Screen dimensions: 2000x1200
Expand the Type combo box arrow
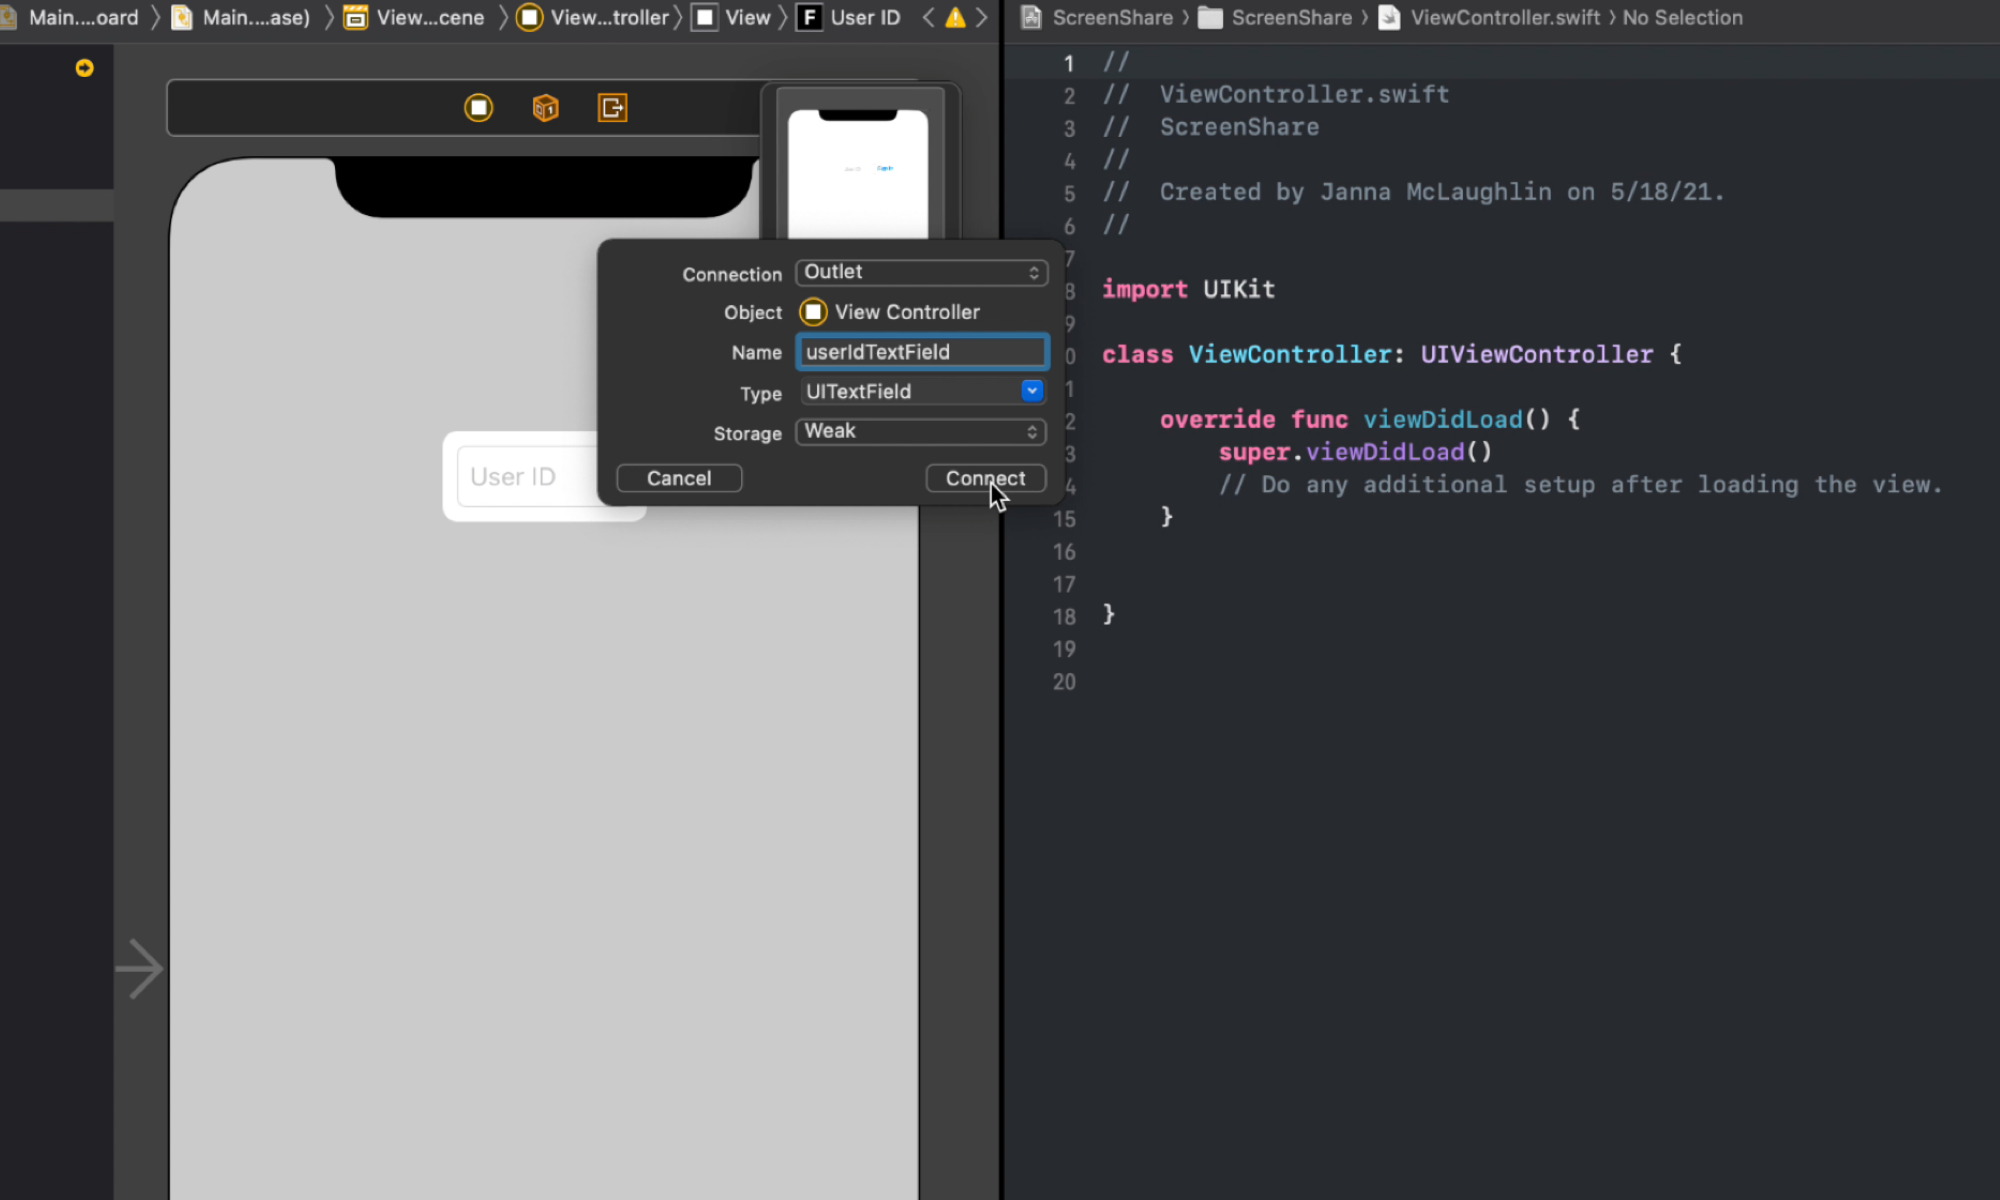point(1032,391)
